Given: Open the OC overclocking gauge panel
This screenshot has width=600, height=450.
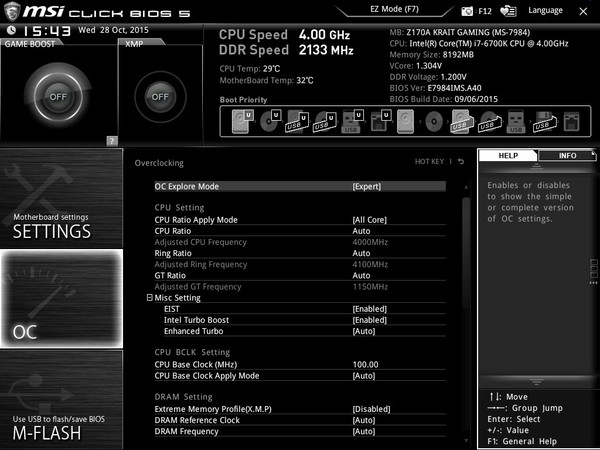Looking at the screenshot, I should [x=62, y=298].
